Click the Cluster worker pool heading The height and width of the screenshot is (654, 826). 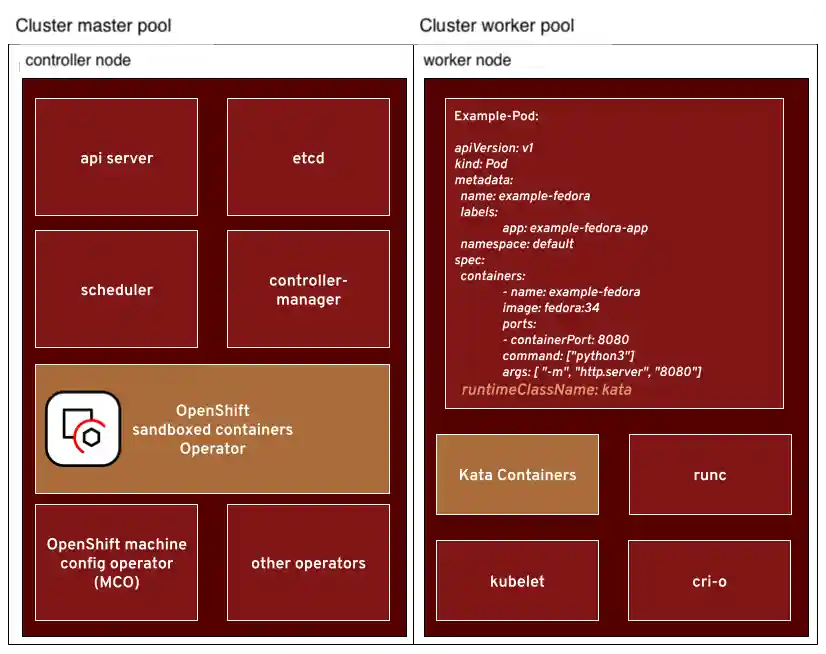[x=497, y=25]
